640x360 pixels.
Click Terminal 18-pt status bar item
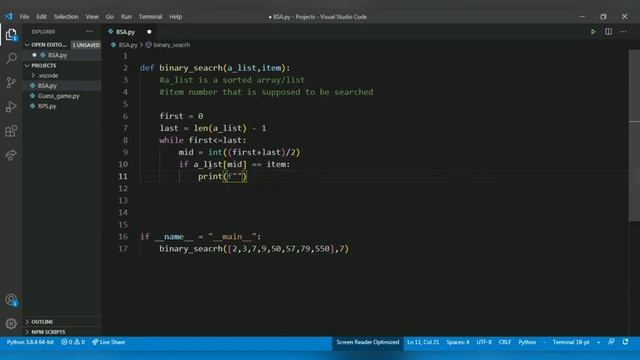point(571,342)
